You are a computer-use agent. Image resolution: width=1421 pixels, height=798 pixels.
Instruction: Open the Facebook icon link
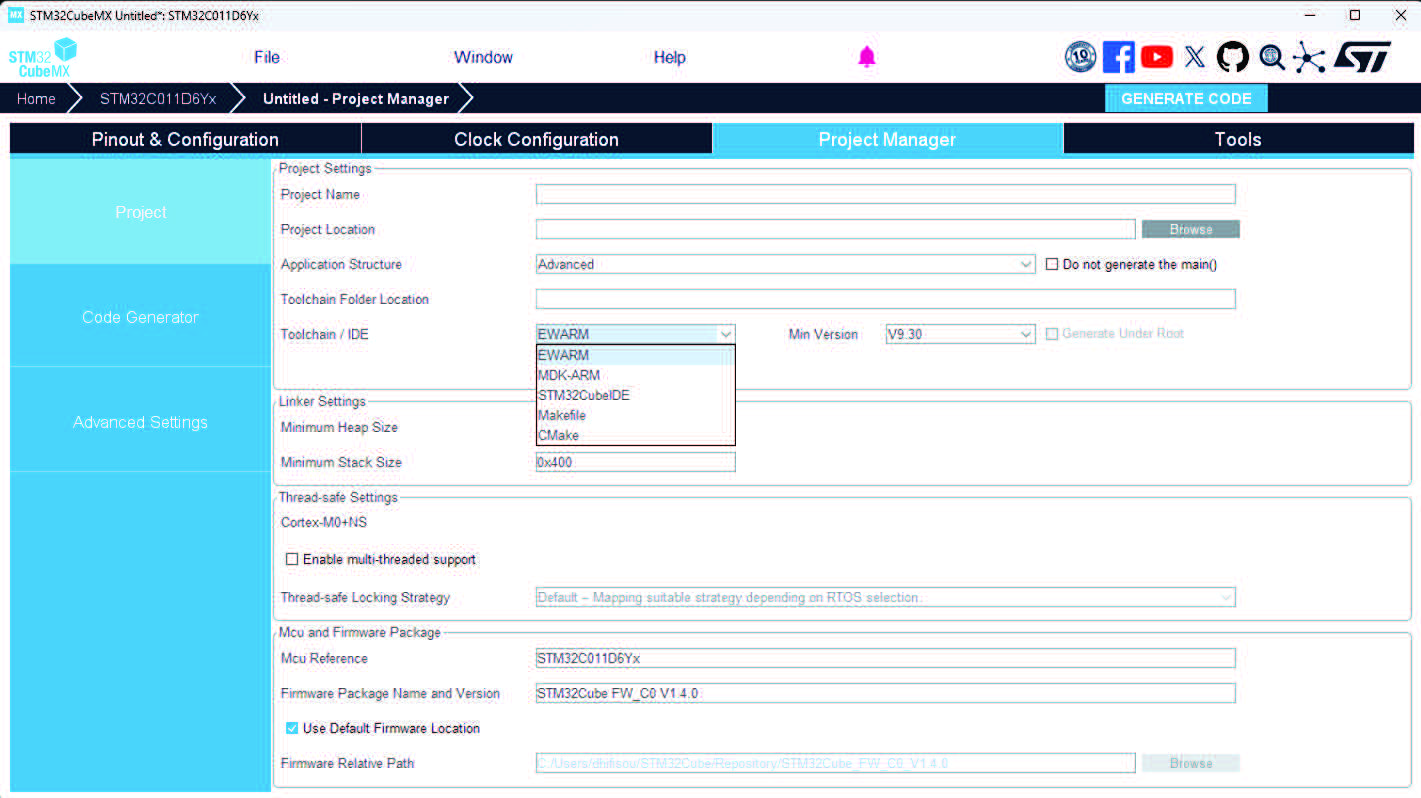coord(1119,57)
